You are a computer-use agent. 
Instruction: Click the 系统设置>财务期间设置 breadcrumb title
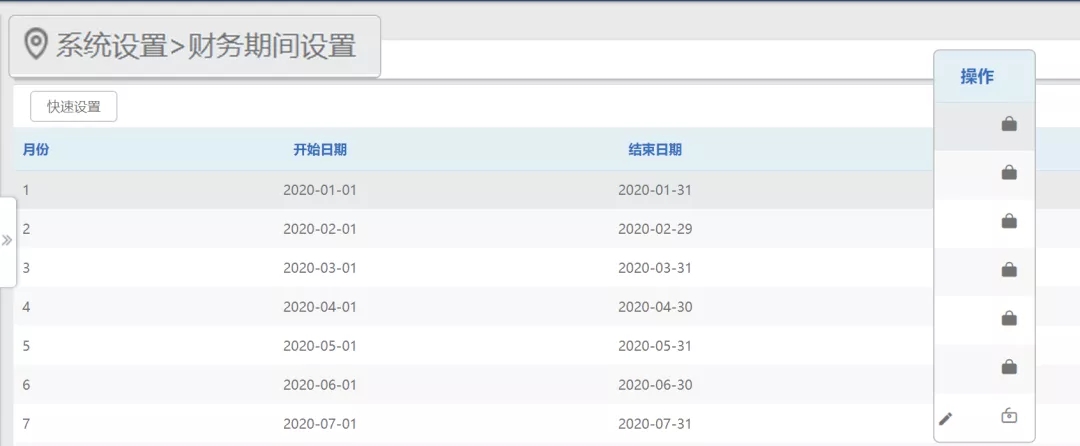click(x=206, y=46)
